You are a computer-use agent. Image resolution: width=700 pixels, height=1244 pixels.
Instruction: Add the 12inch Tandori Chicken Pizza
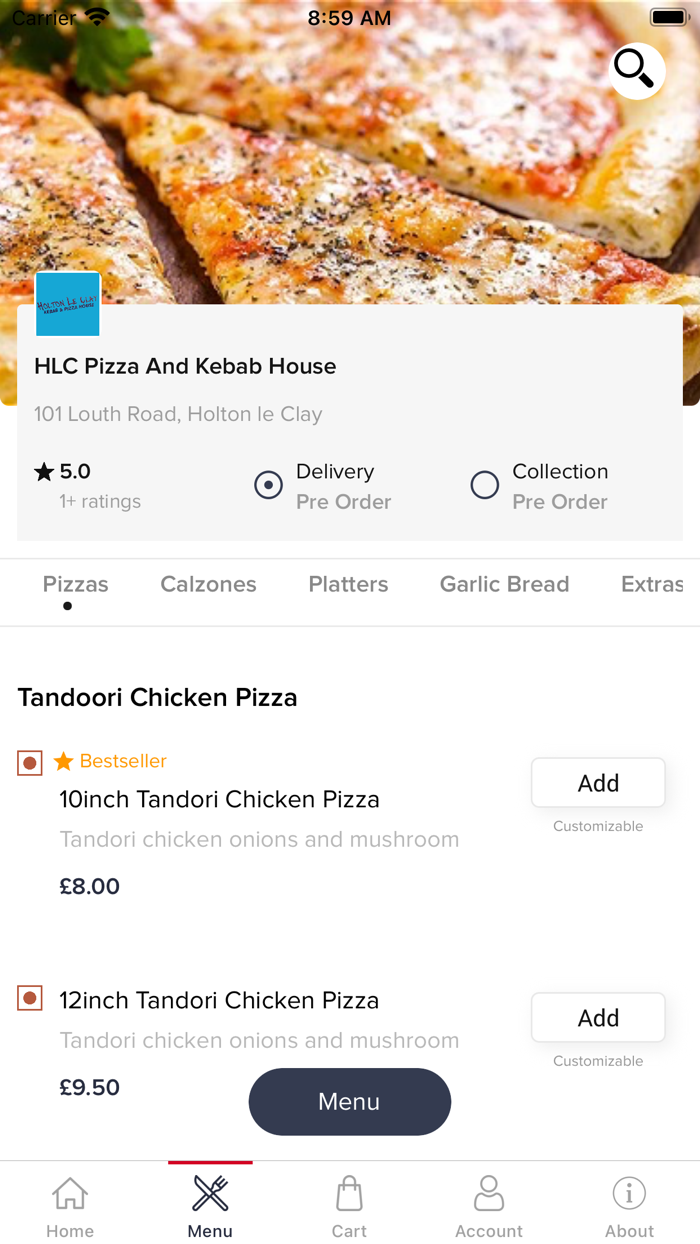pos(597,1017)
